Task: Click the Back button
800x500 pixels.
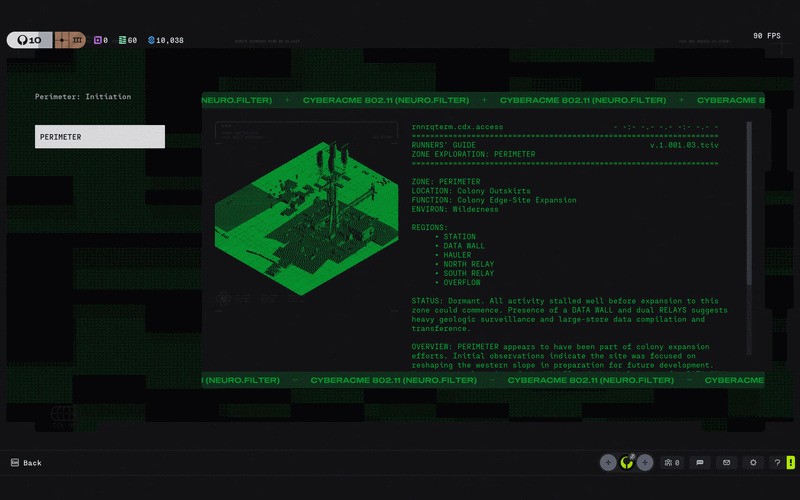Action: tap(26, 463)
